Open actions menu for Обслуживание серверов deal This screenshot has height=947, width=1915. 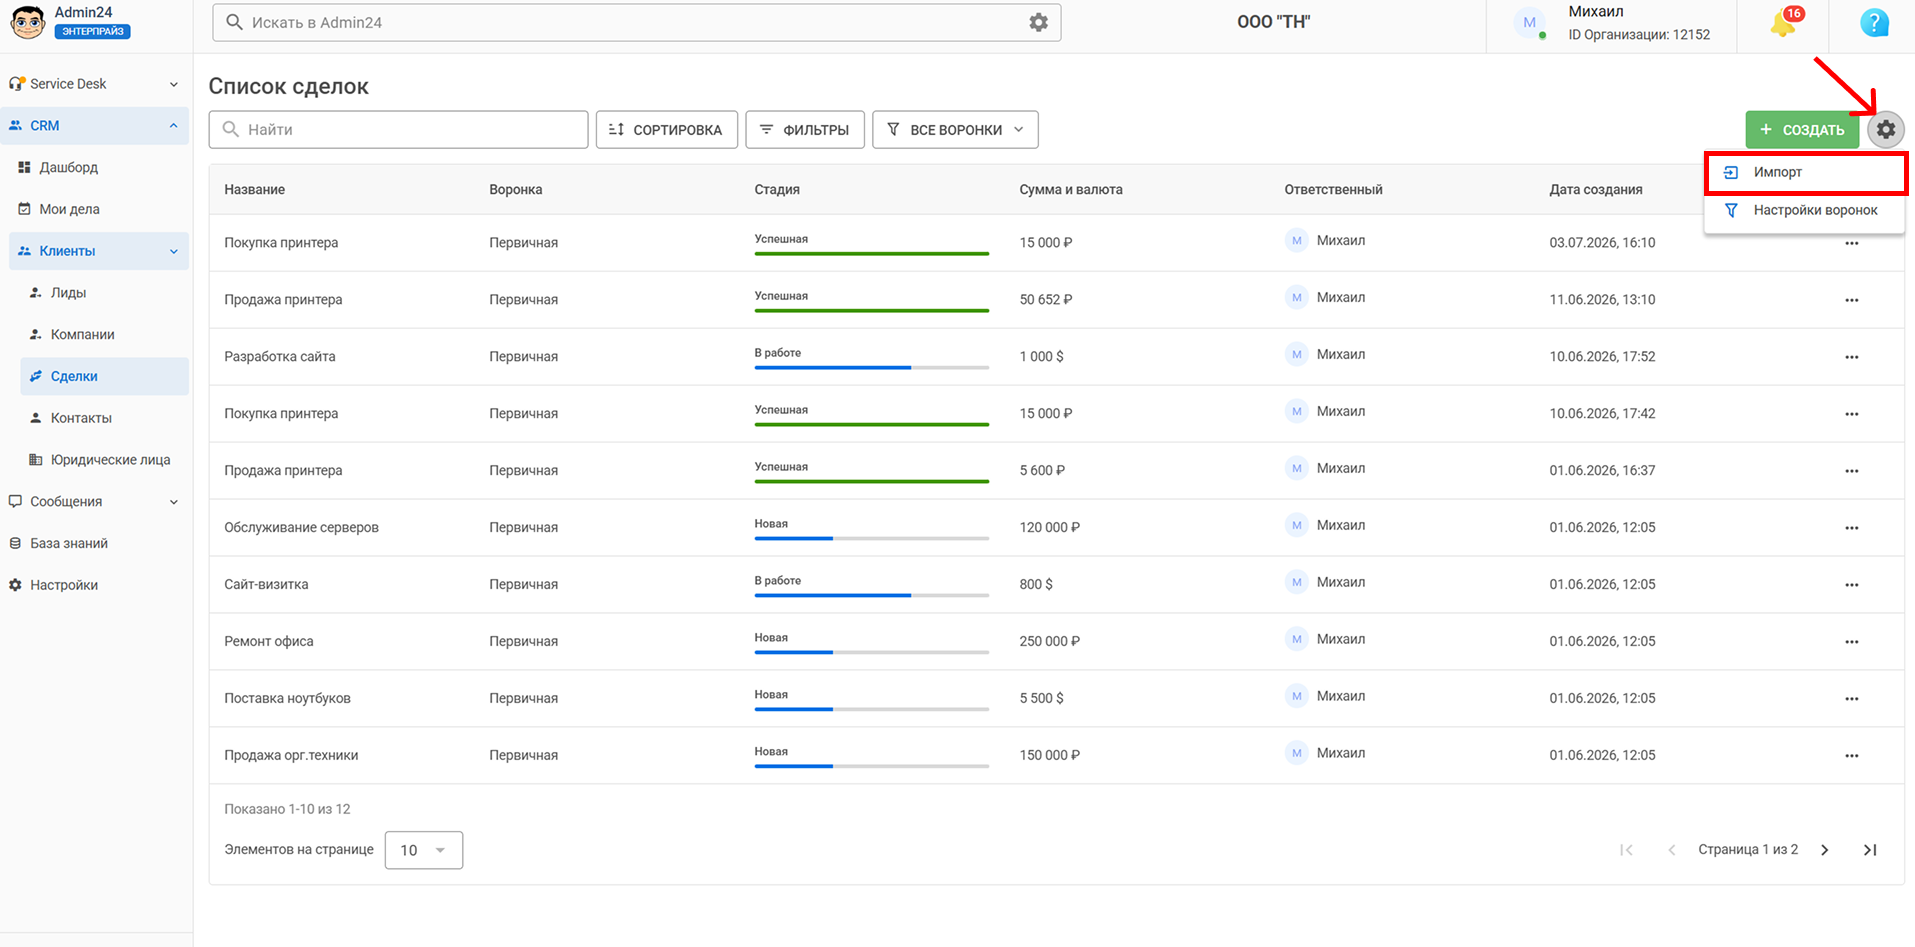(x=1852, y=528)
